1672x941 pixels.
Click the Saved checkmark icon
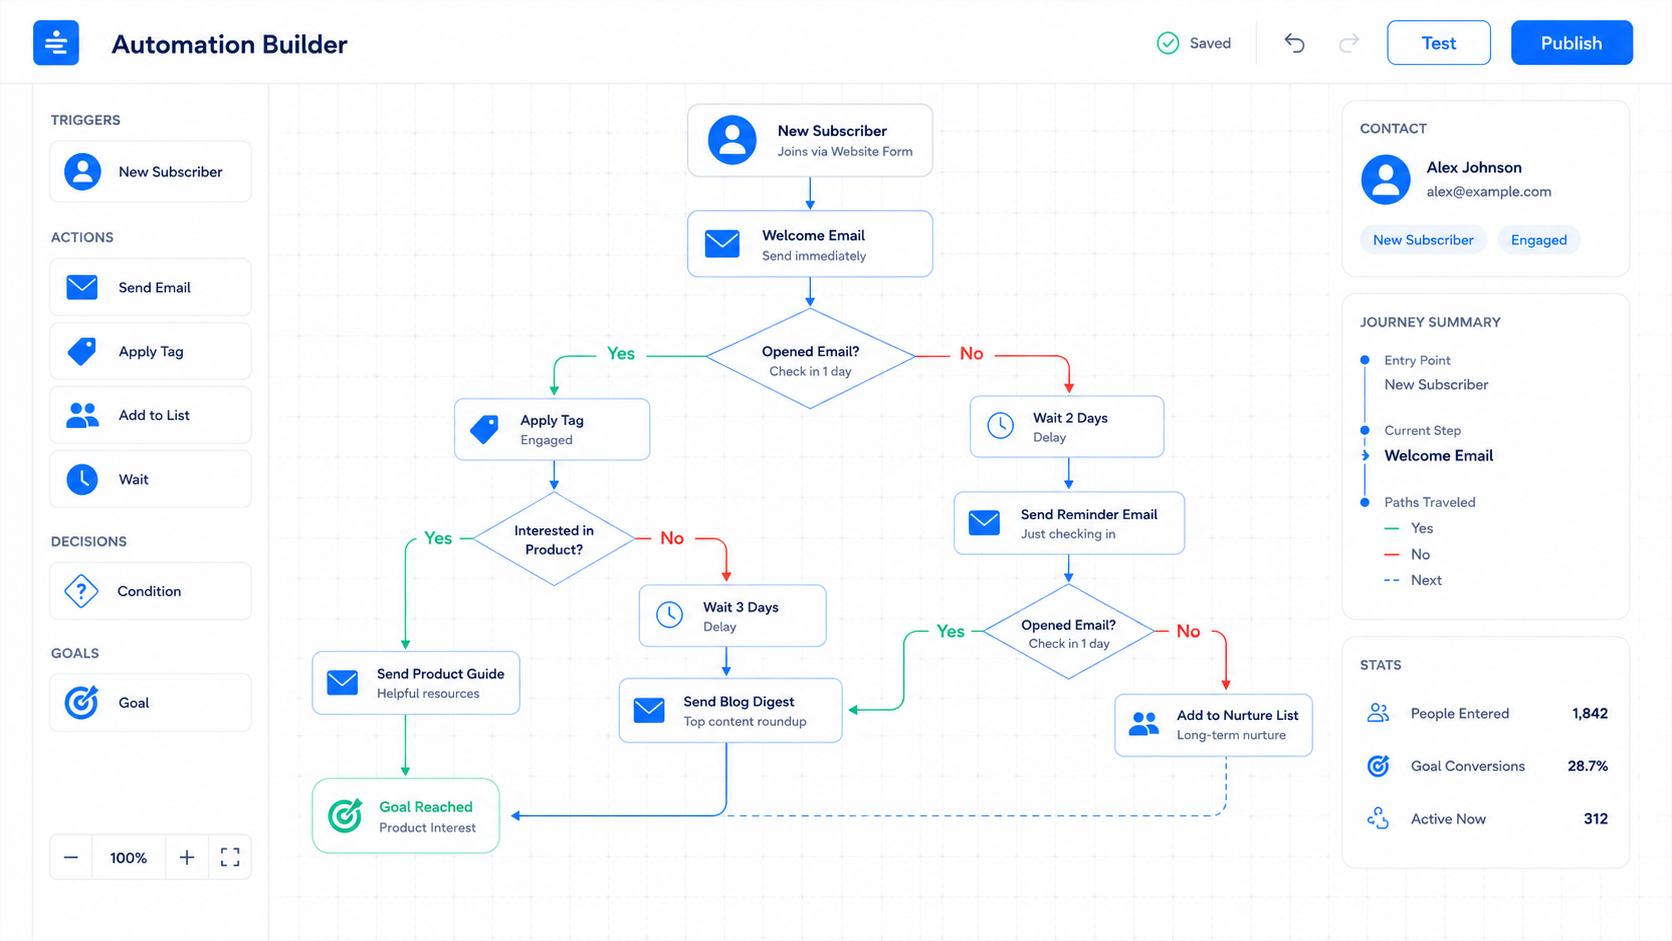[x=1168, y=43]
